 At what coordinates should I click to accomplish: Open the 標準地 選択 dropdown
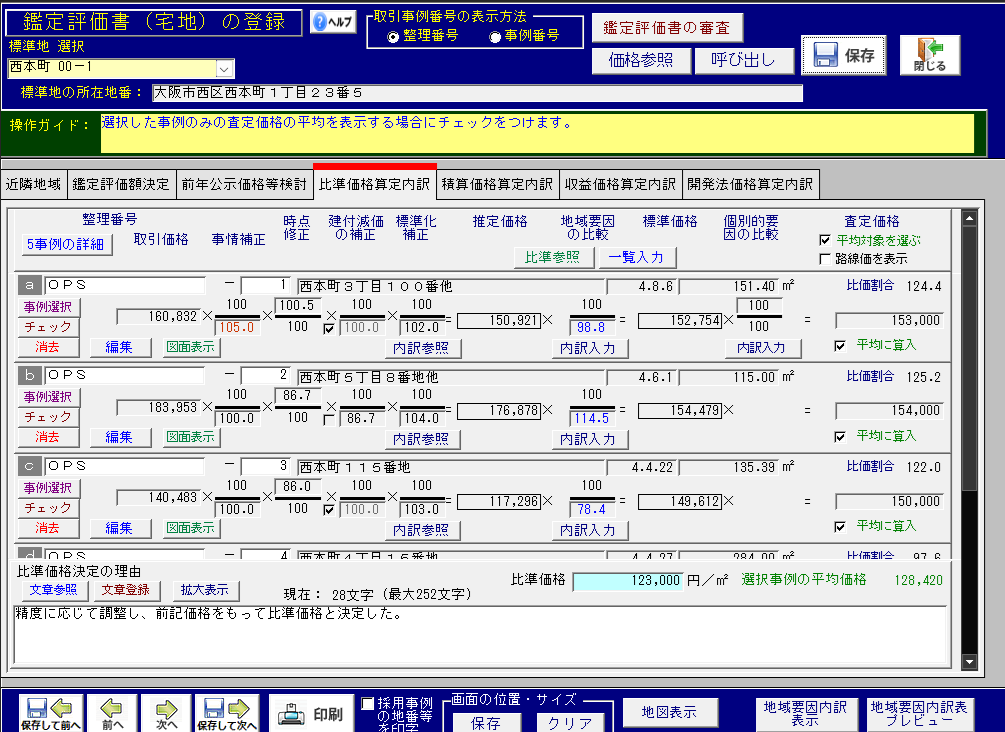tap(224, 68)
